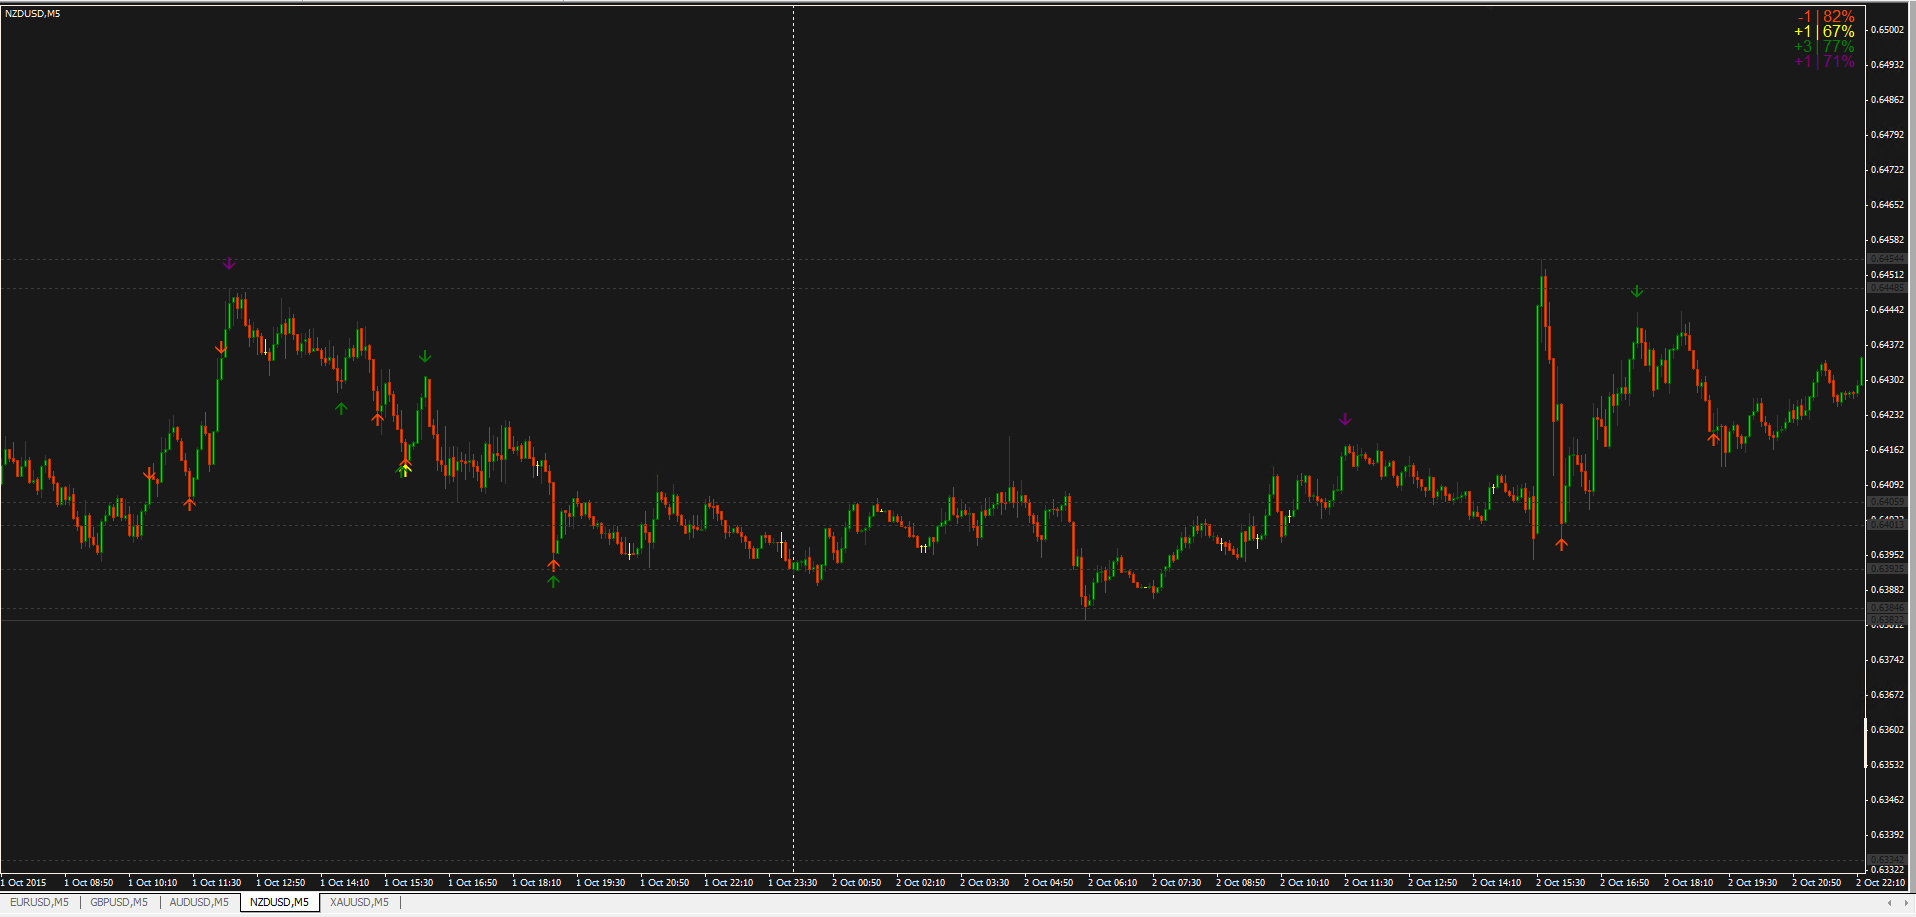1916x917 pixels.
Task: Click the 0.64302 price axis label
Action: [x=1887, y=380]
